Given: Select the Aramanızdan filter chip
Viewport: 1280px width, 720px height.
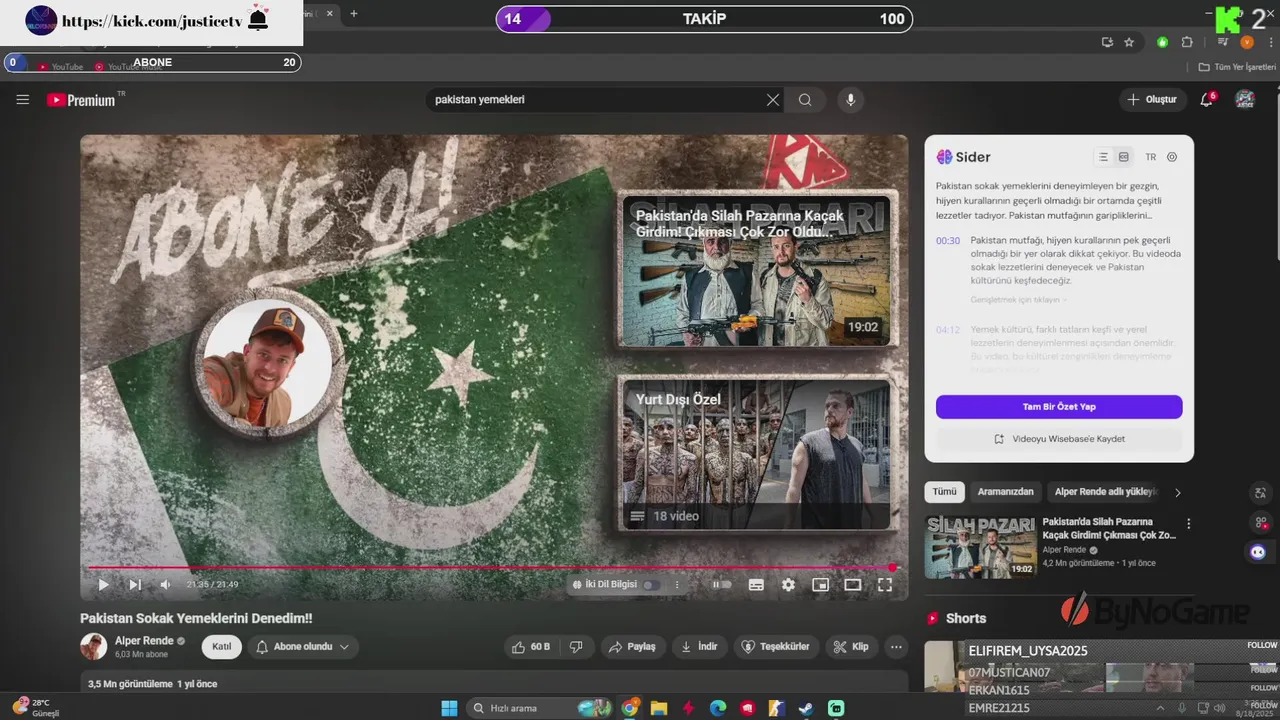Looking at the screenshot, I should point(1006,492).
